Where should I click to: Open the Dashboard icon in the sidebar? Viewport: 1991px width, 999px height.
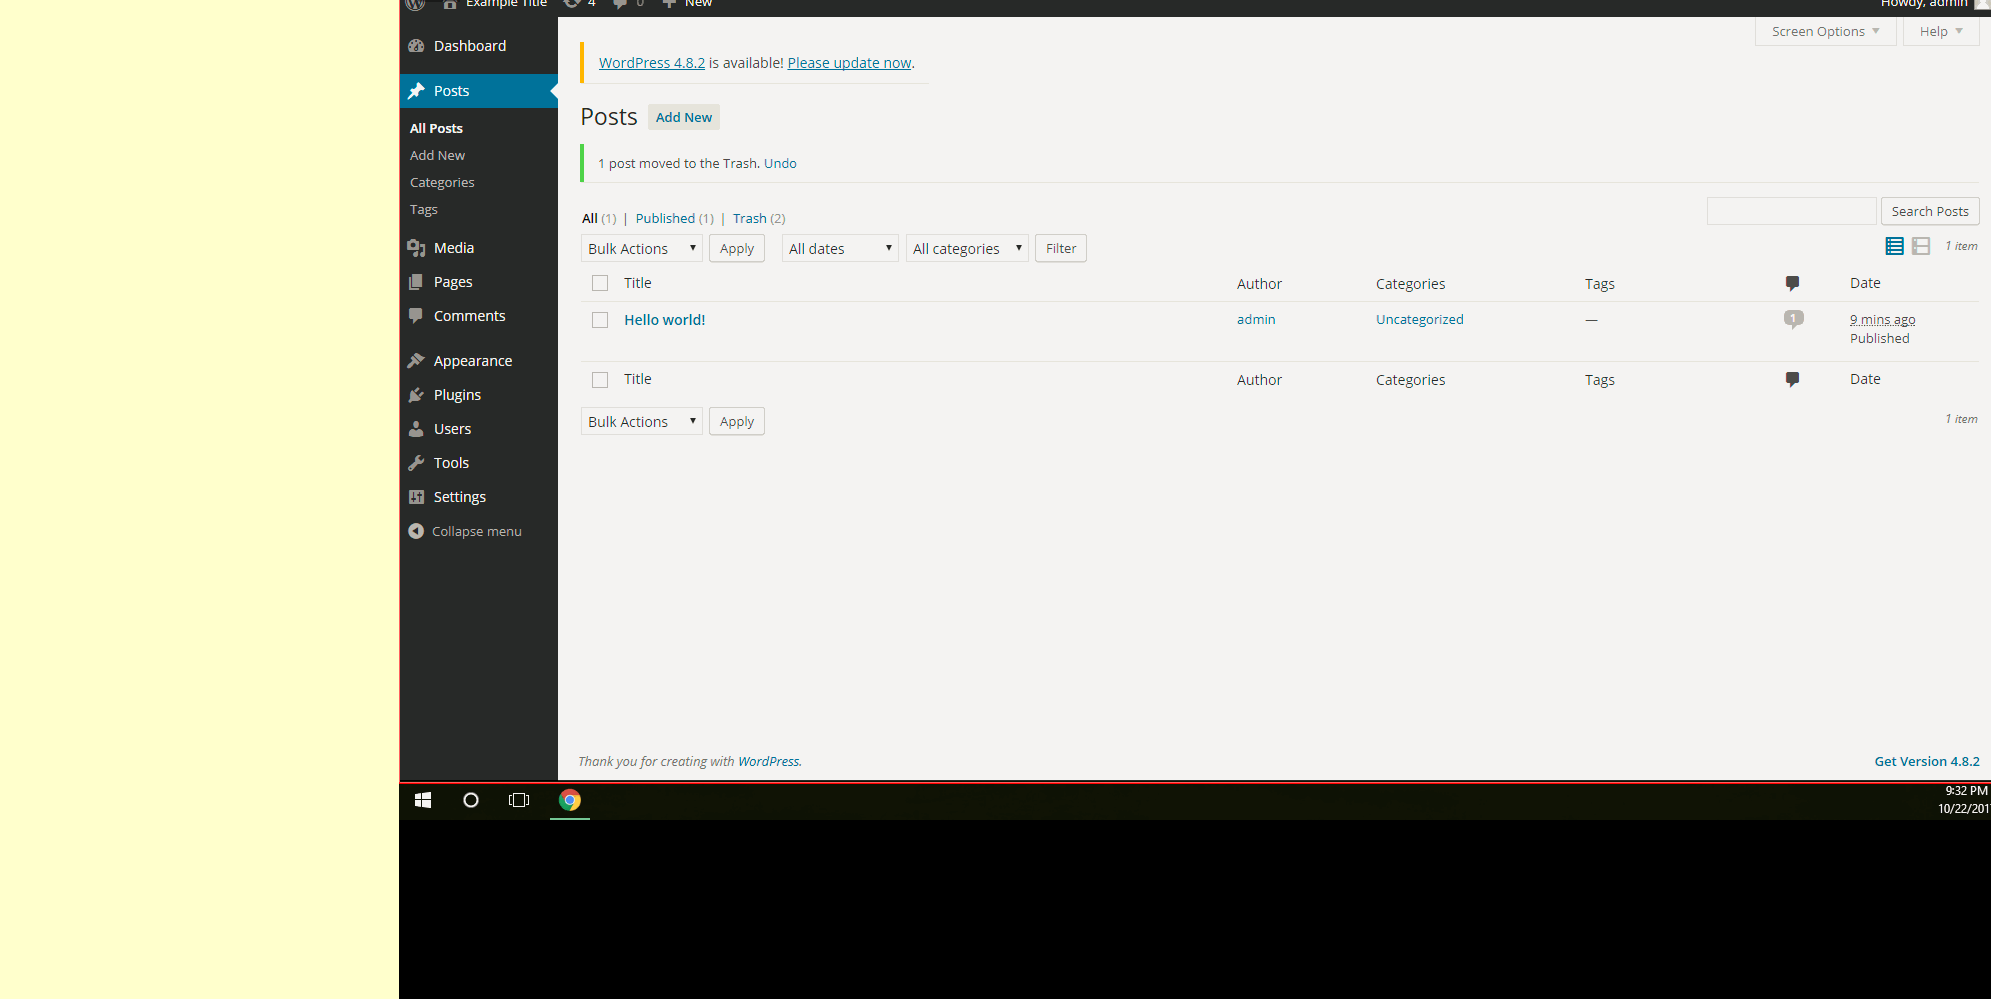coord(416,46)
